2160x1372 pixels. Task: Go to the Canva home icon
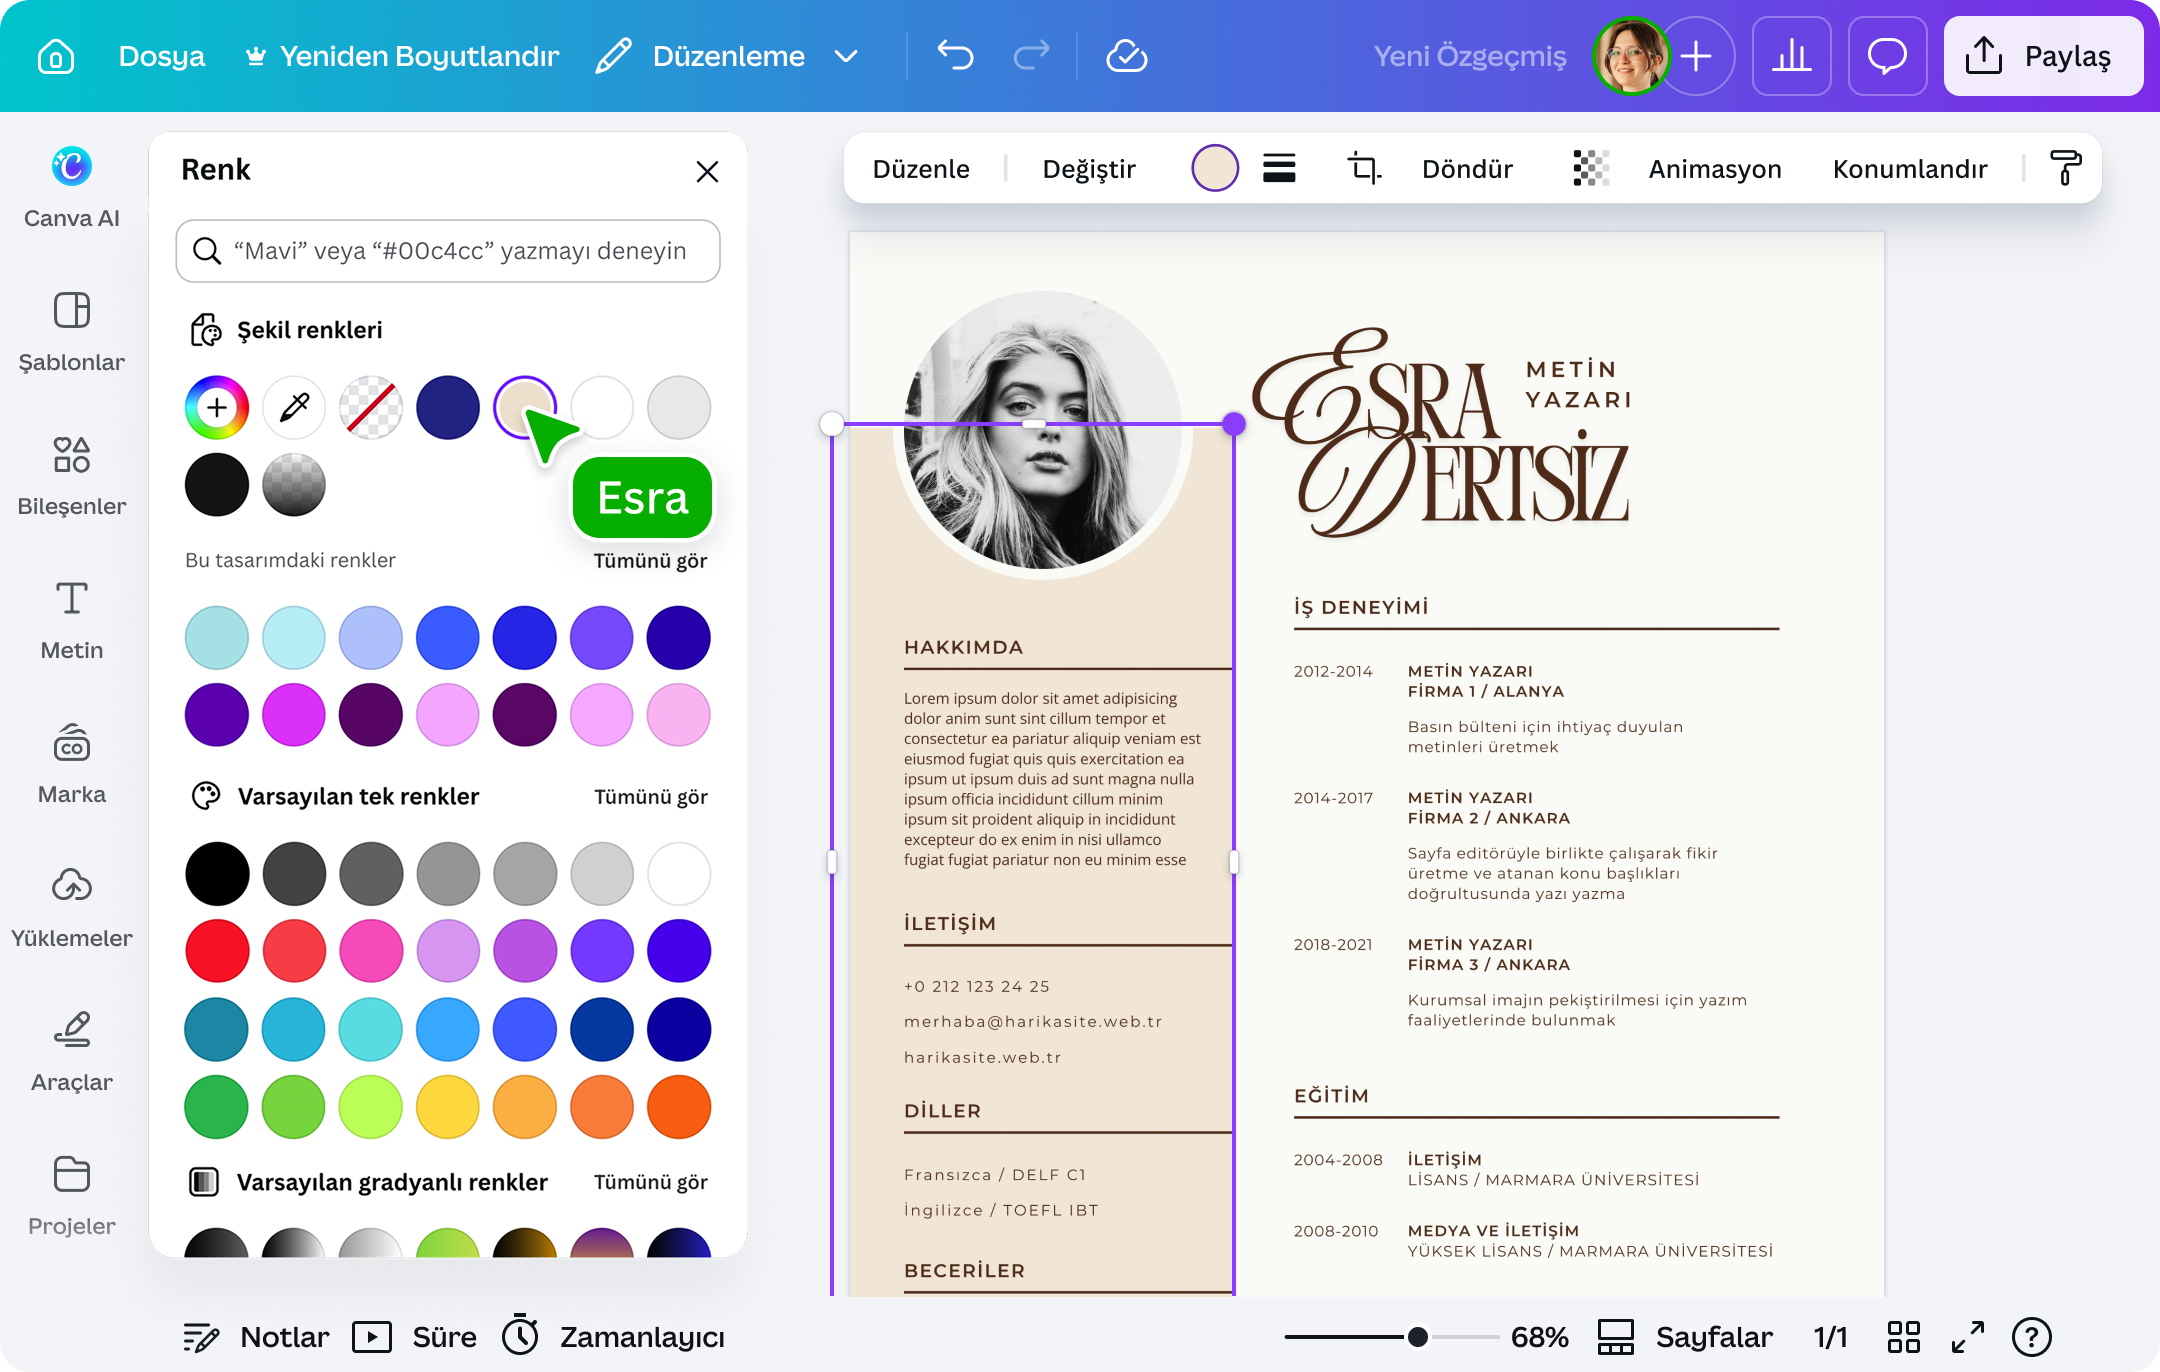(56, 56)
